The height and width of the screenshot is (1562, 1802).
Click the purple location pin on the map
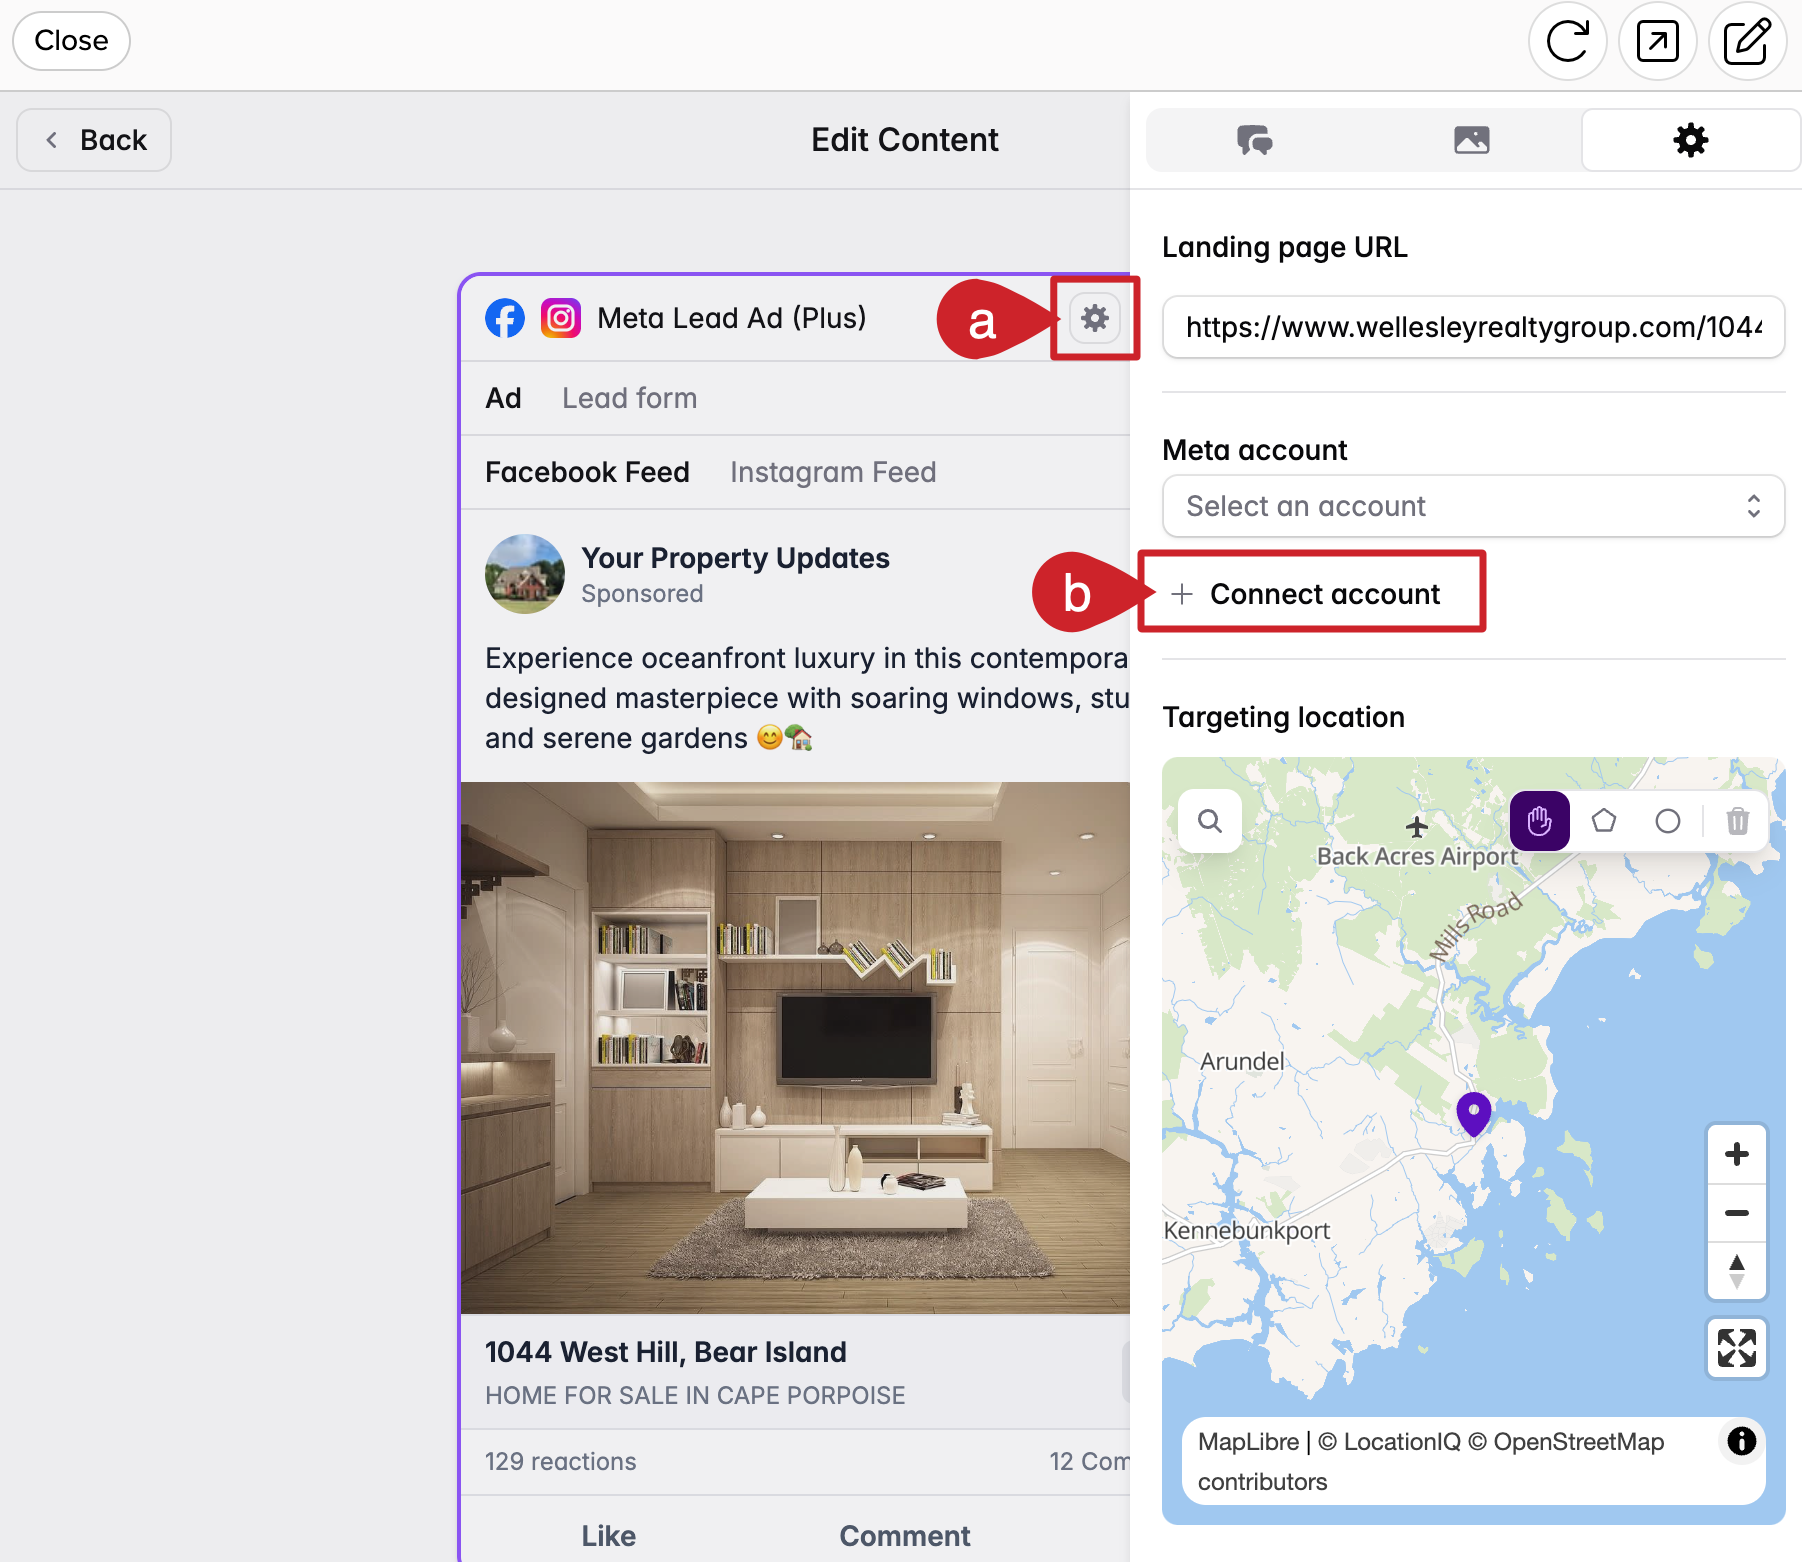click(1474, 1113)
